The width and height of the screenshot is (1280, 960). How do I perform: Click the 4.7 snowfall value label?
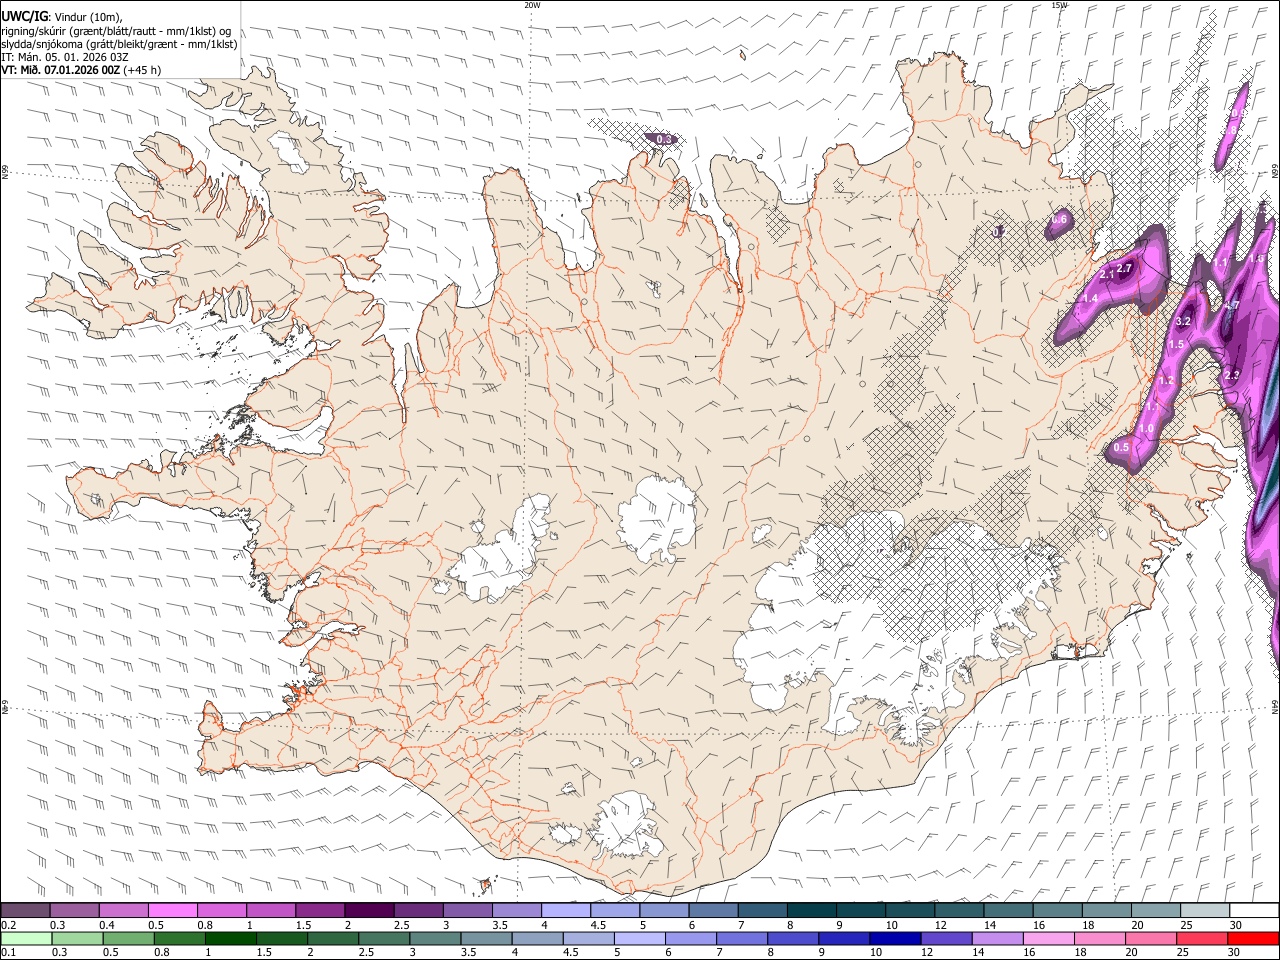[1232, 305]
